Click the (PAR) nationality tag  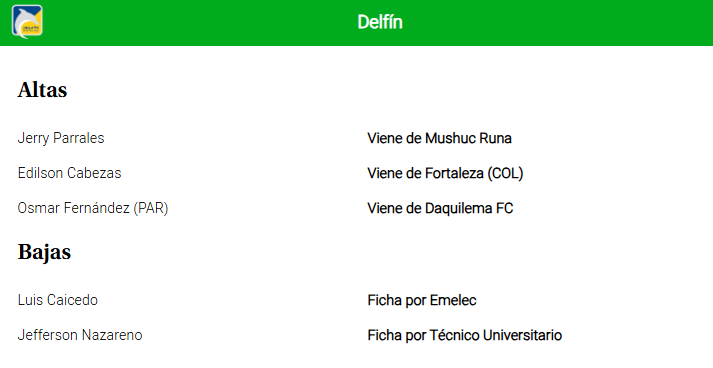pyautogui.click(x=151, y=208)
